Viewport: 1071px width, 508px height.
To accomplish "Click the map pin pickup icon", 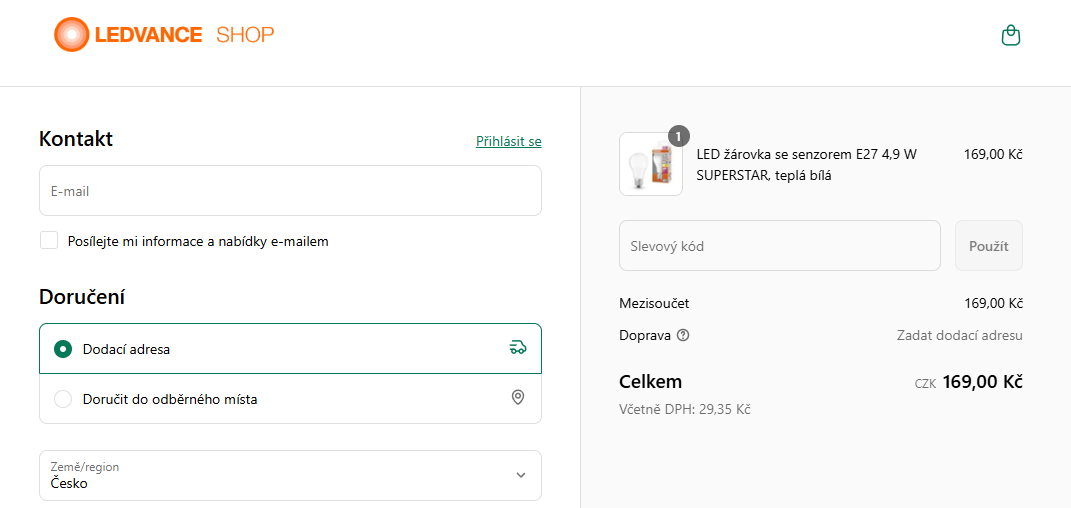I will click(518, 398).
